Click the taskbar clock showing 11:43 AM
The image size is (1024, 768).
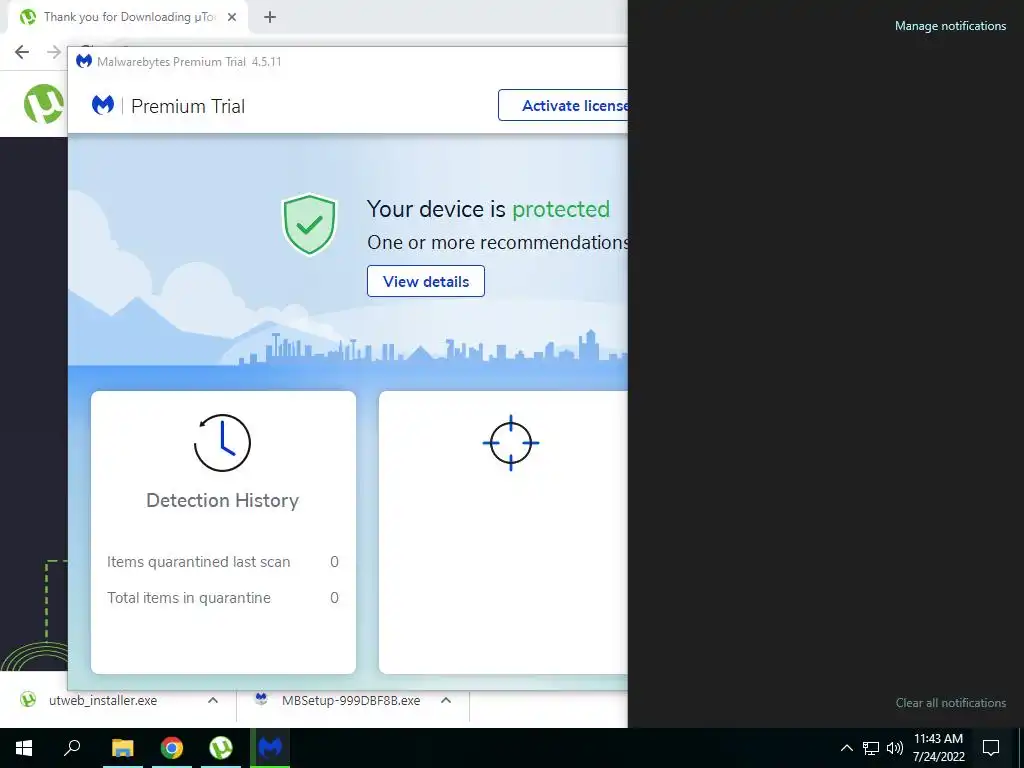(x=938, y=748)
